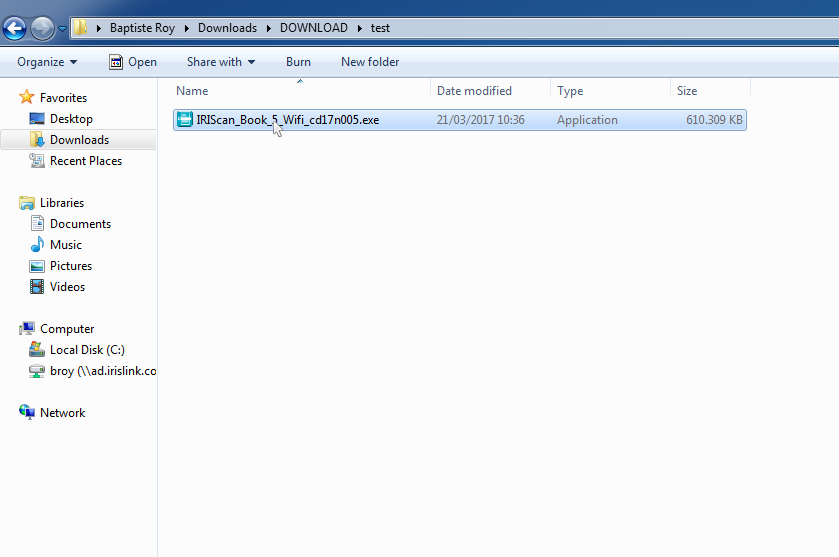Open Local Disk (C:)
Viewport: 839px width, 557px height.
click(x=87, y=350)
